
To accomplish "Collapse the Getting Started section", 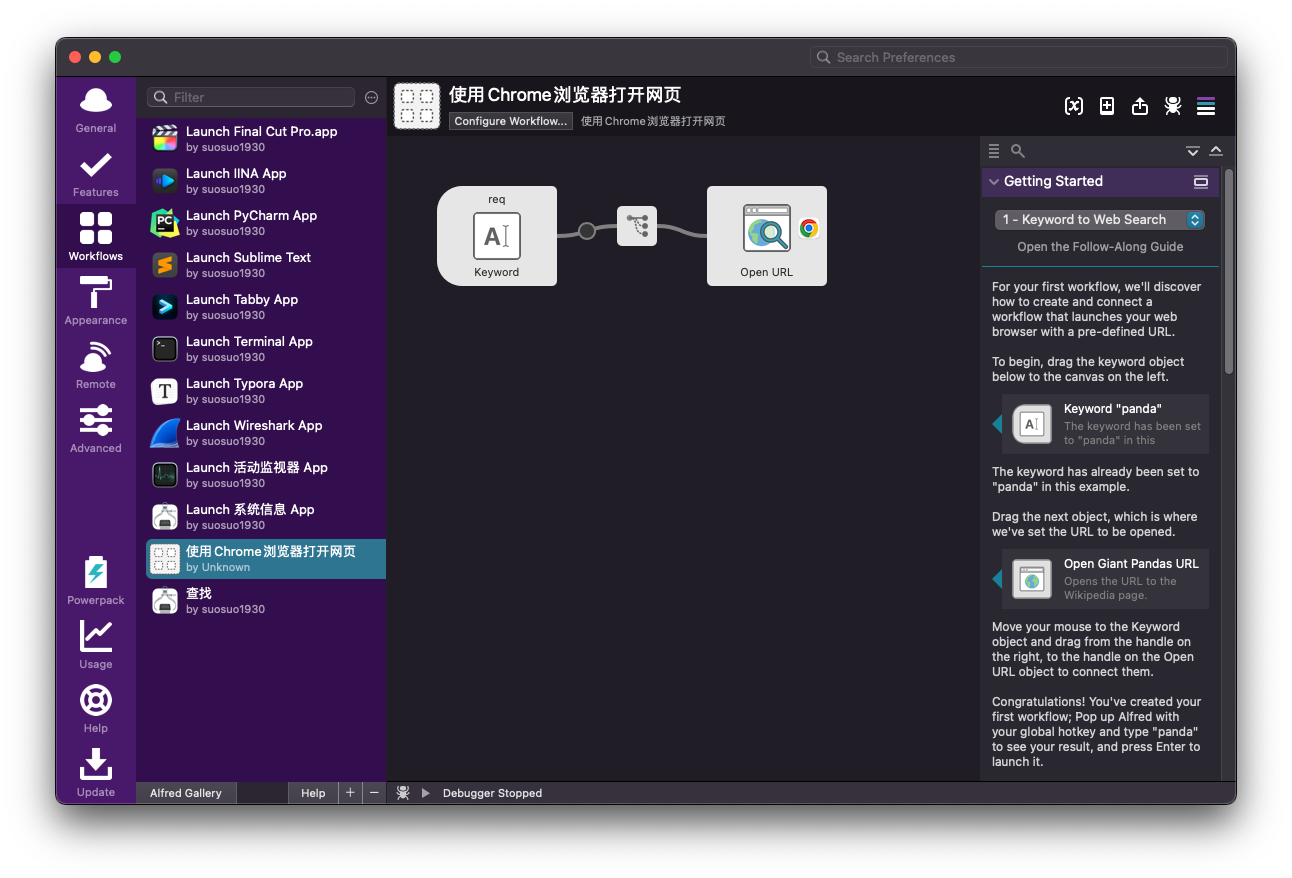I will [x=994, y=182].
